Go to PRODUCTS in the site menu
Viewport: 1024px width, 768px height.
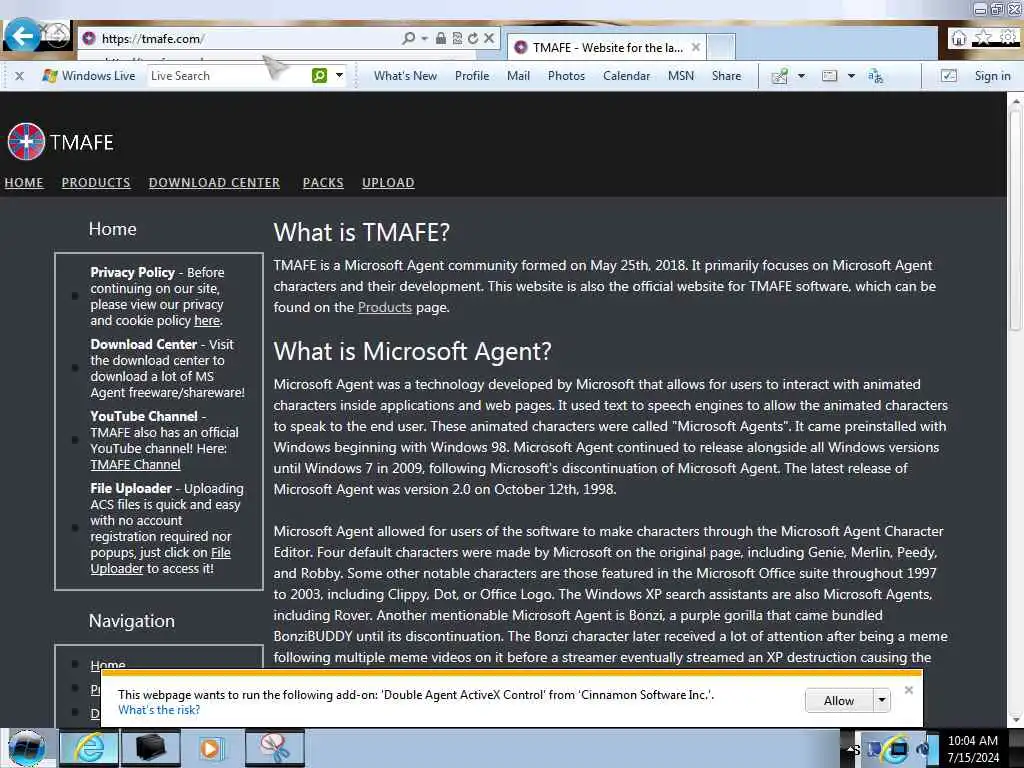tap(96, 183)
